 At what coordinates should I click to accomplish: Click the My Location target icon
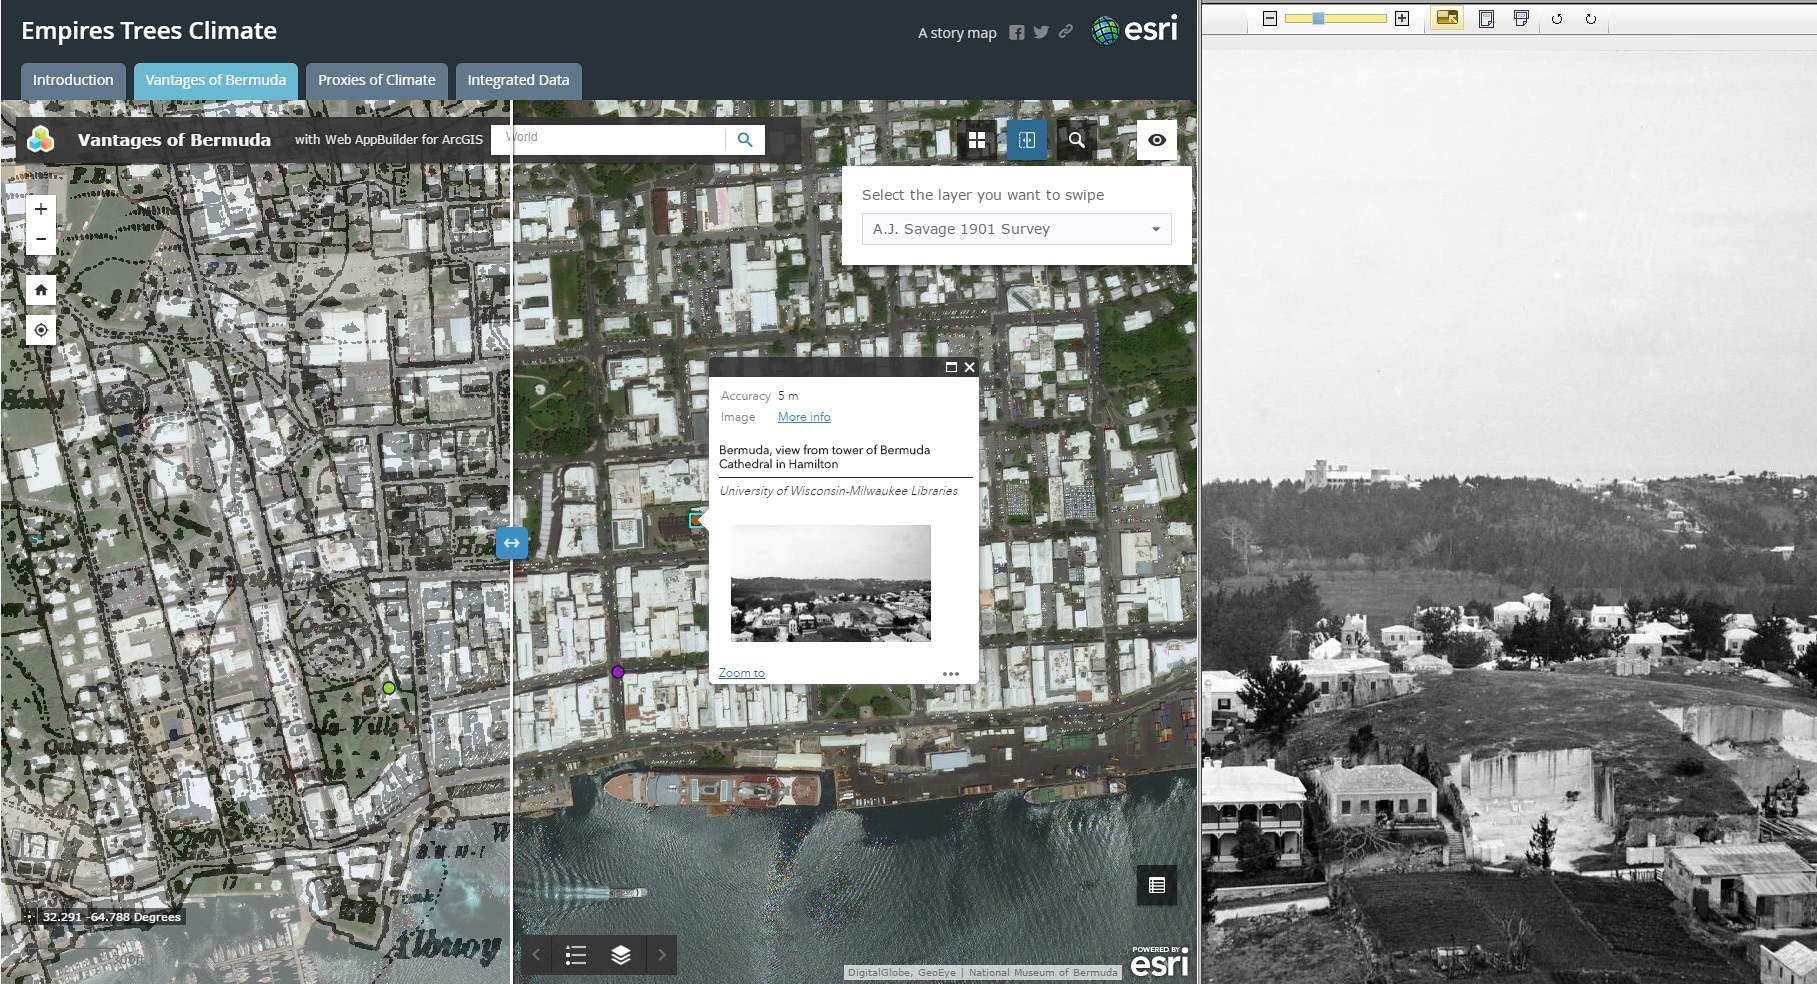click(41, 330)
